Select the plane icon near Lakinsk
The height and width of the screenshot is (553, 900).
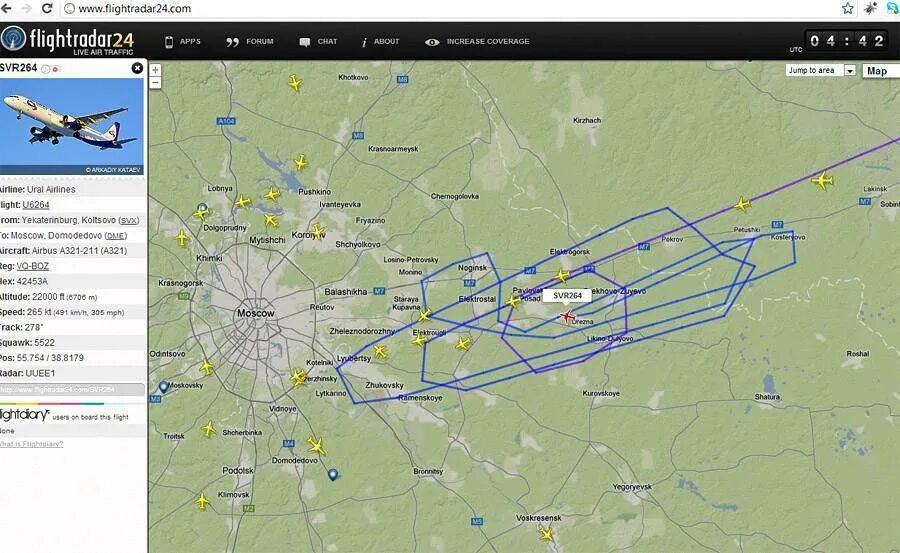pos(823,180)
